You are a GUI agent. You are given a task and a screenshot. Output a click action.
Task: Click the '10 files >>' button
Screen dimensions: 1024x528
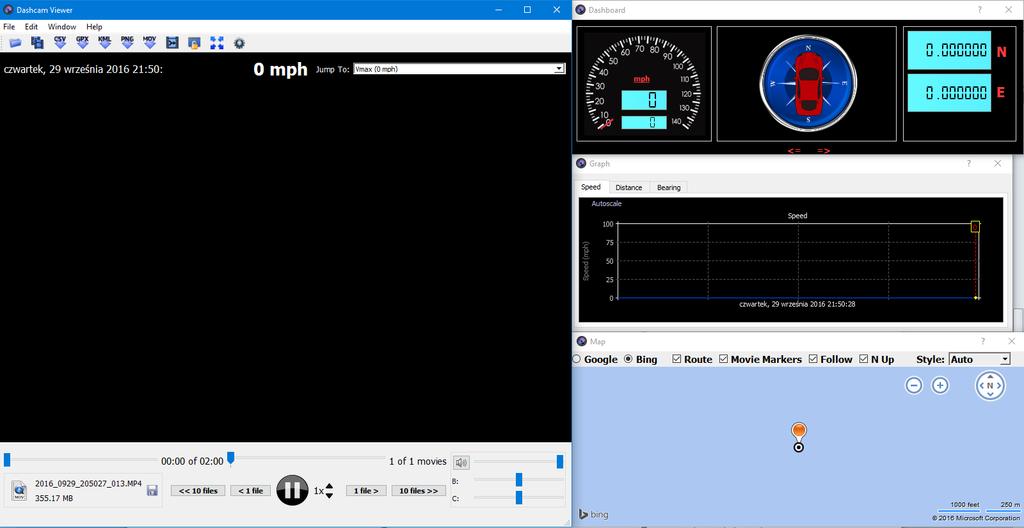click(x=419, y=491)
